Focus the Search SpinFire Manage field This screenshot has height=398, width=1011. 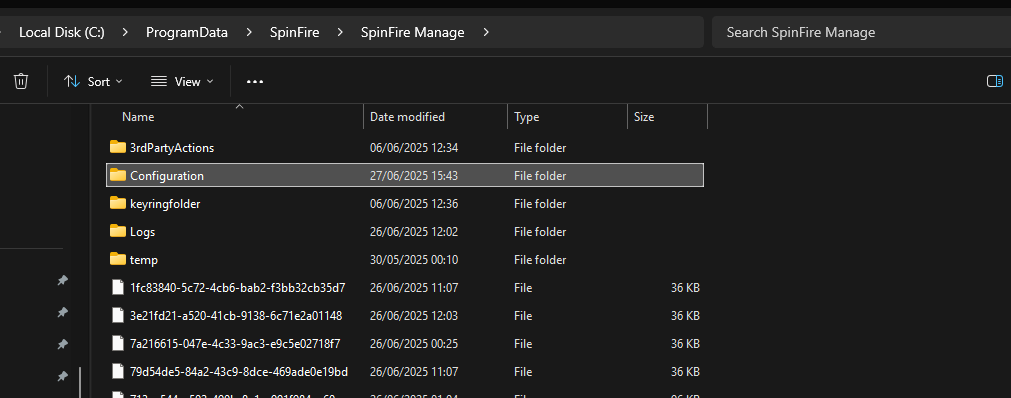coord(861,32)
